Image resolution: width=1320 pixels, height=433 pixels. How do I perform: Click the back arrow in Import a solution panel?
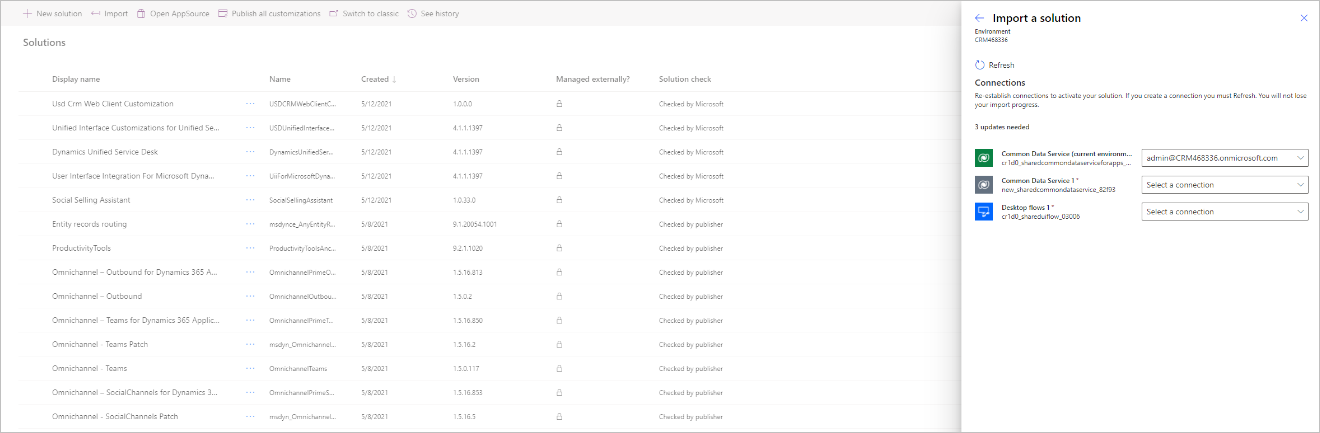(980, 18)
